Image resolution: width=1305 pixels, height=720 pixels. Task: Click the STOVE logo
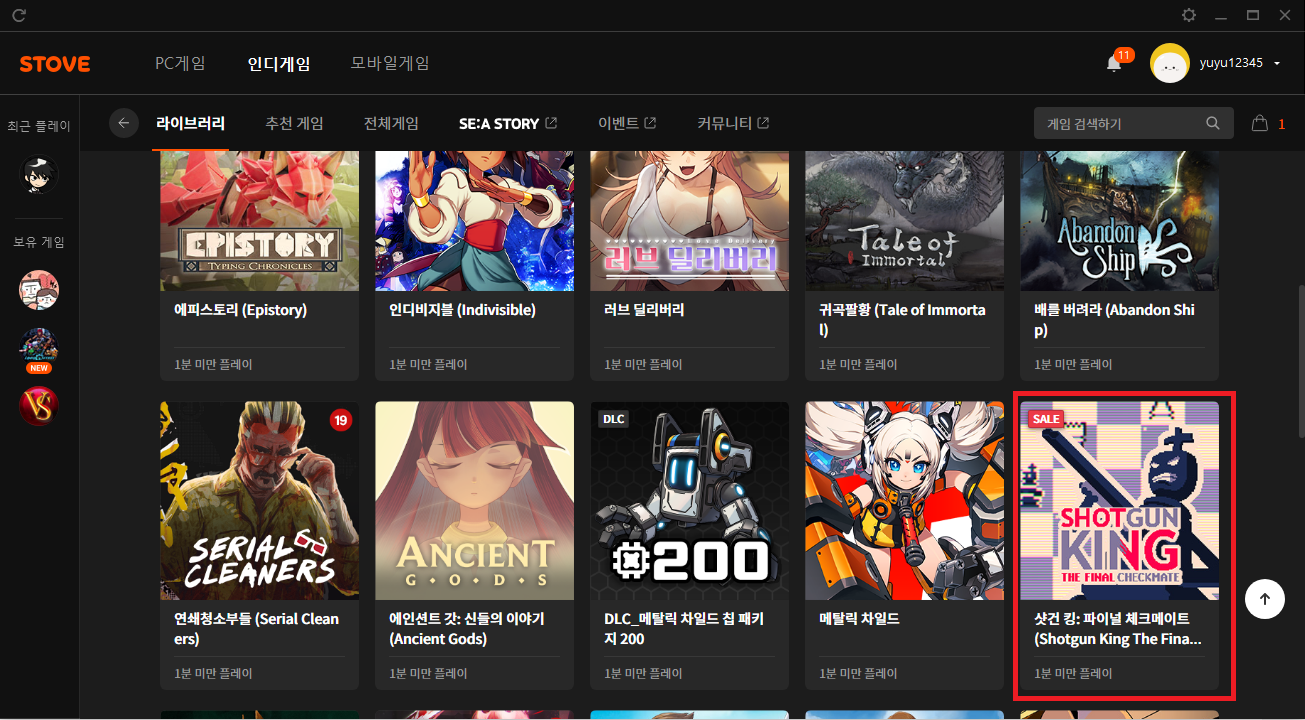coord(55,64)
